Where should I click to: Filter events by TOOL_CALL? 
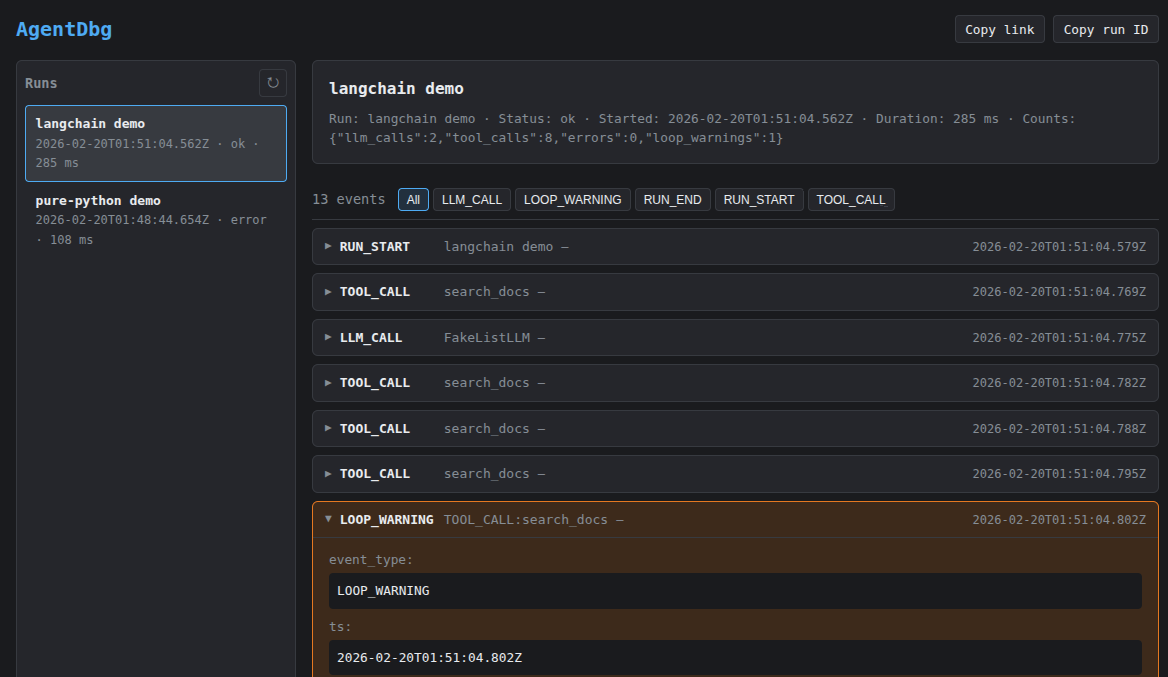point(851,199)
